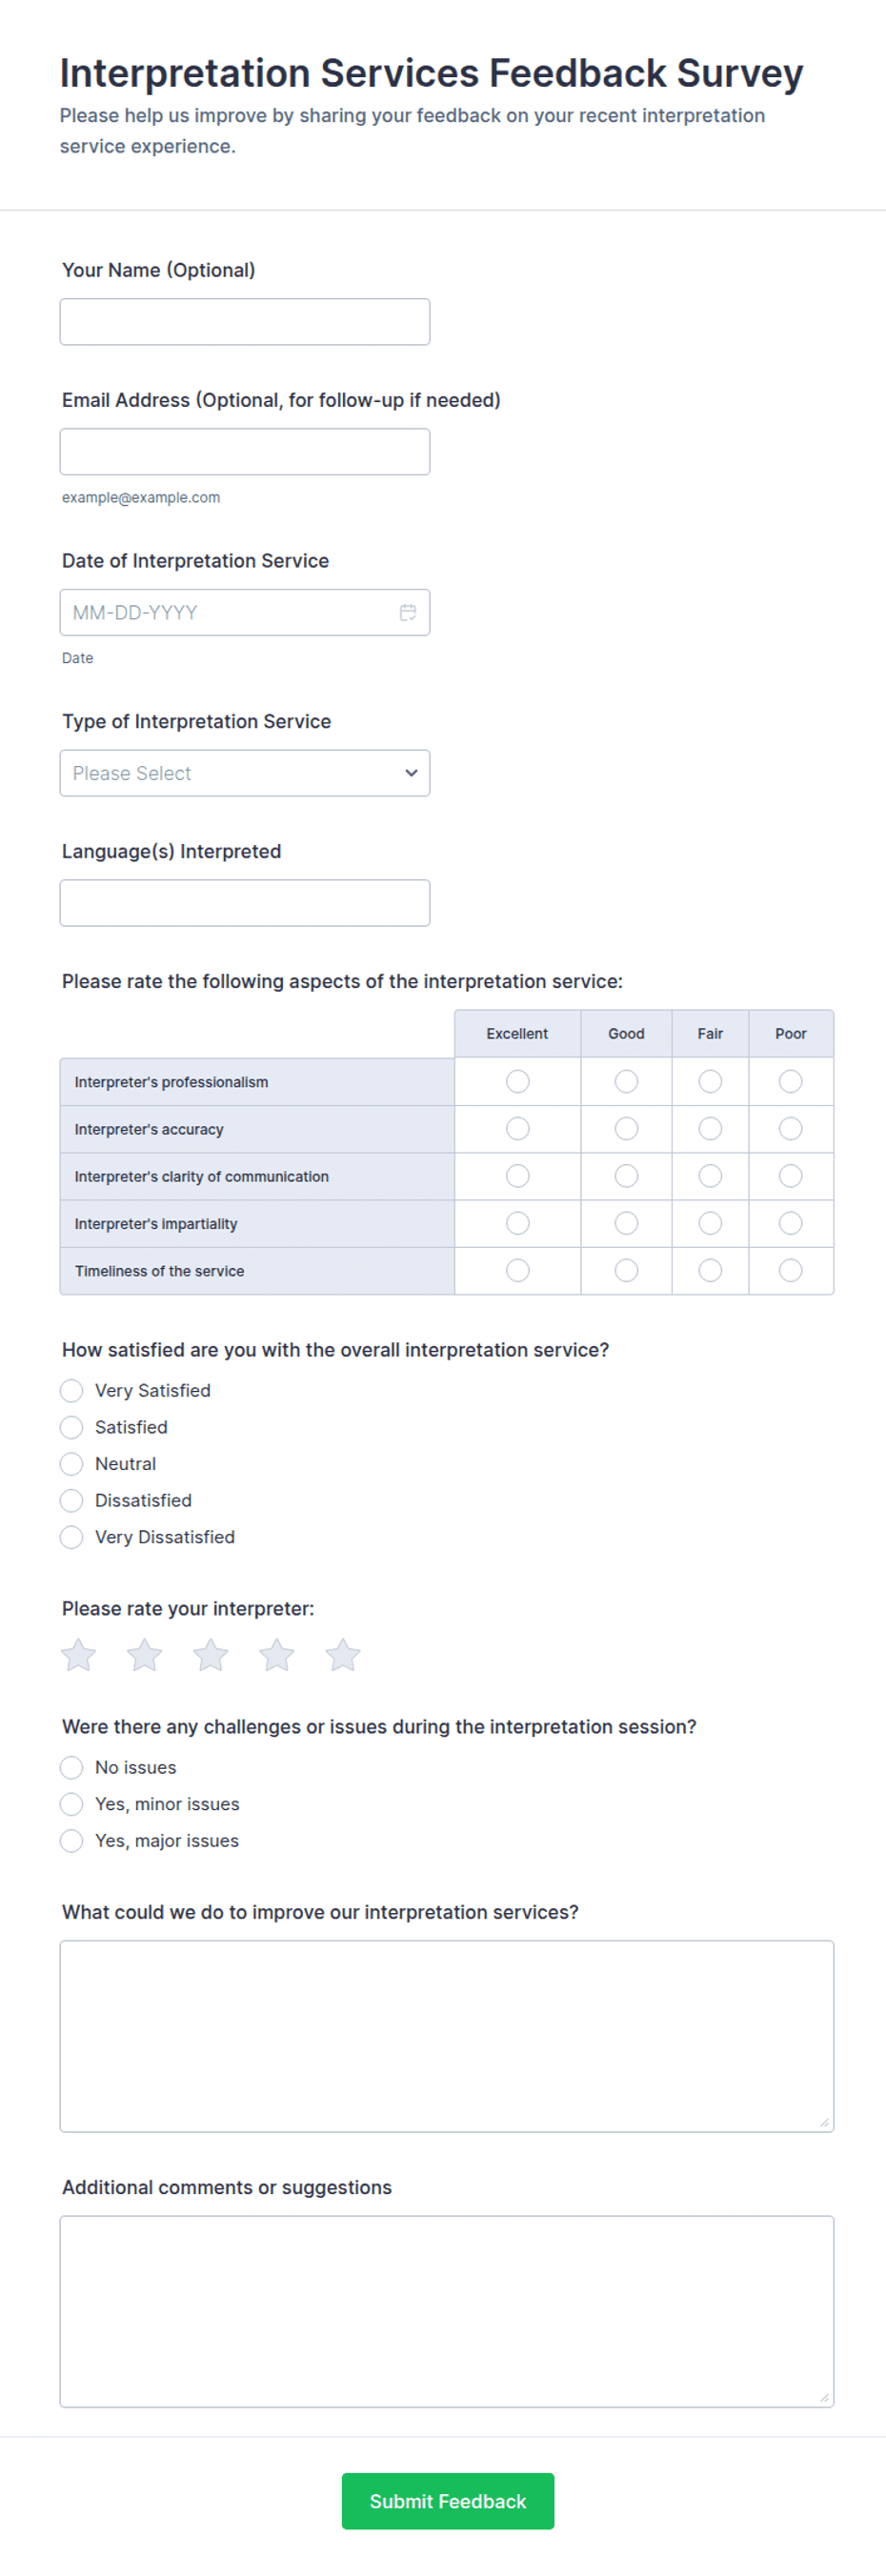This screenshot has height=2576, width=886.
Task: Submit the form with Submit Feedback button
Action: 448,2501
